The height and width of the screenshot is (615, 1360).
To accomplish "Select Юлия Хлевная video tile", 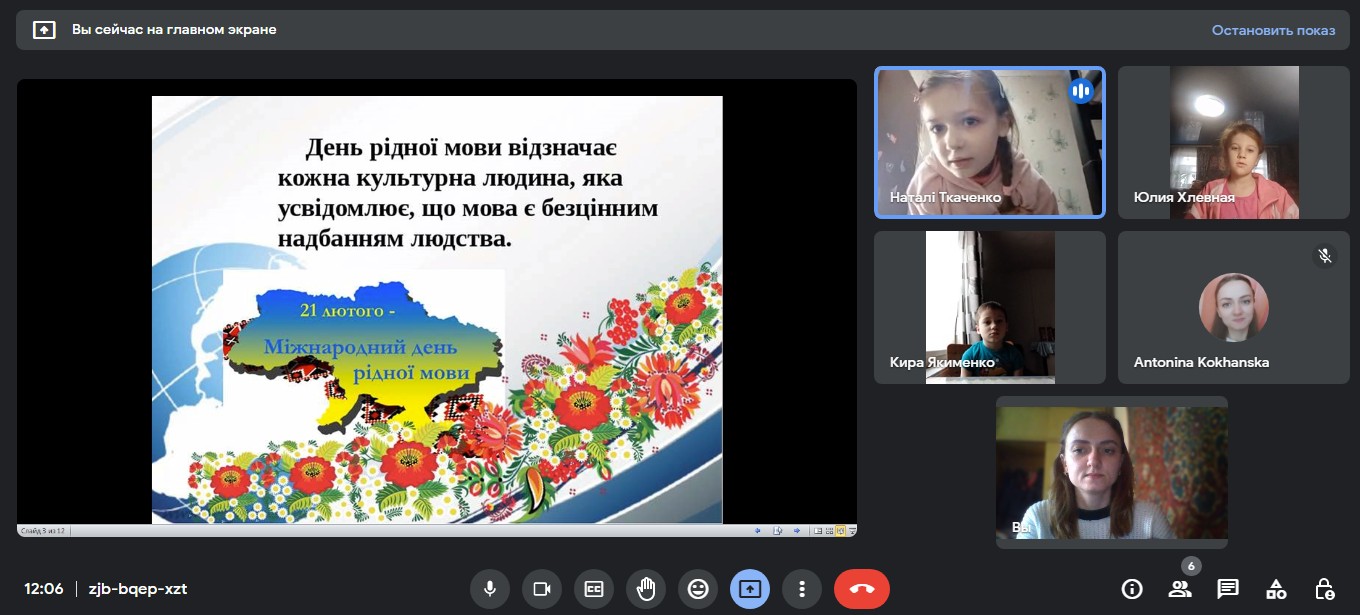I will pos(1234,142).
